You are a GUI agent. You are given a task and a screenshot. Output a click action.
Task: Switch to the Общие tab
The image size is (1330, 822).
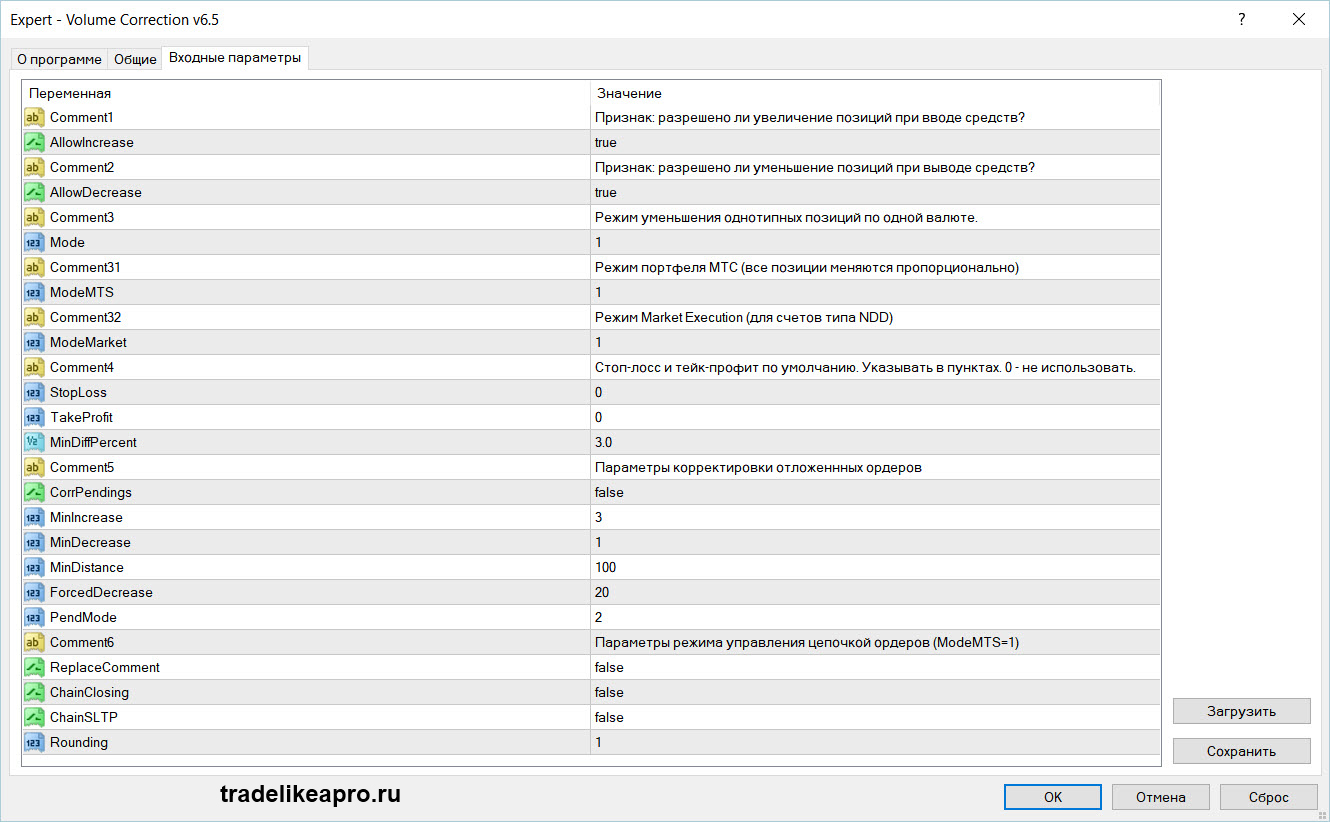point(135,59)
